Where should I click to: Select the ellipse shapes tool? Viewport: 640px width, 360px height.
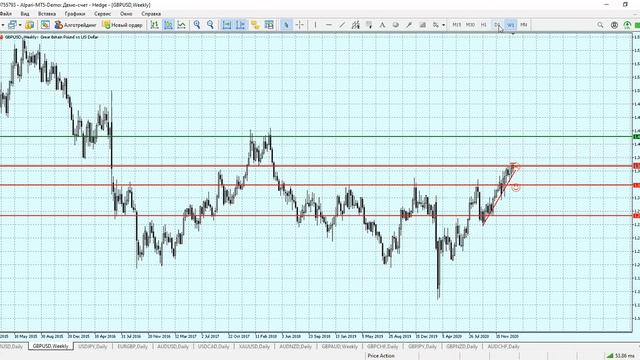coord(396,25)
